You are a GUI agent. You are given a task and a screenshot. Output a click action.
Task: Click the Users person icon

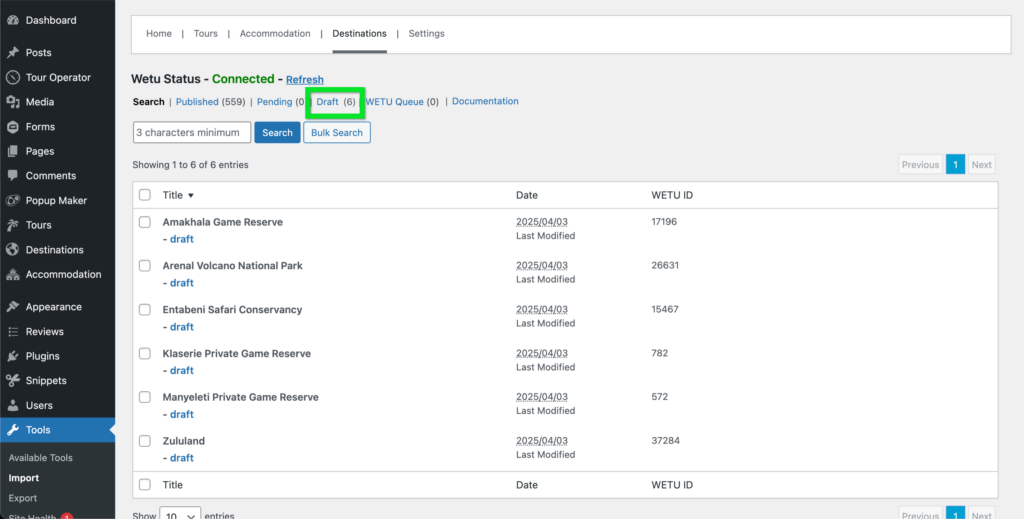pos(12,405)
